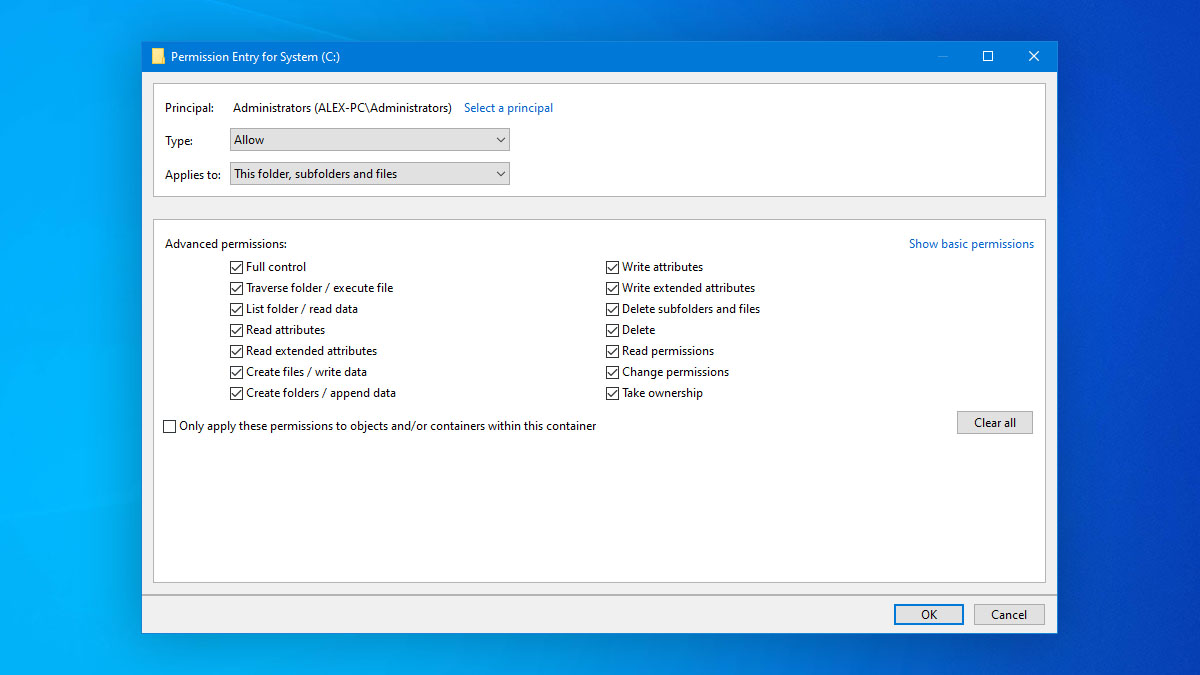Toggle Traverse folder / execute file permission
The height and width of the screenshot is (675, 1200).
point(237,288)
